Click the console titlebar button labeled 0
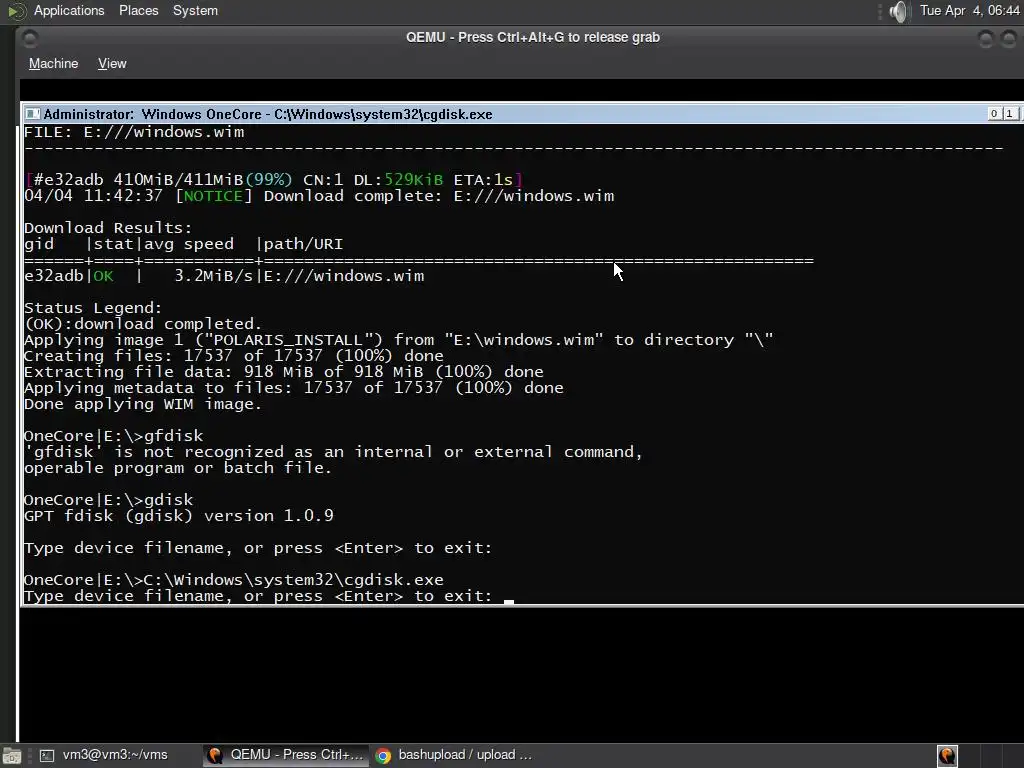Screen dimensions: 1024x768 pyautogui.click(x=994, y=114)
